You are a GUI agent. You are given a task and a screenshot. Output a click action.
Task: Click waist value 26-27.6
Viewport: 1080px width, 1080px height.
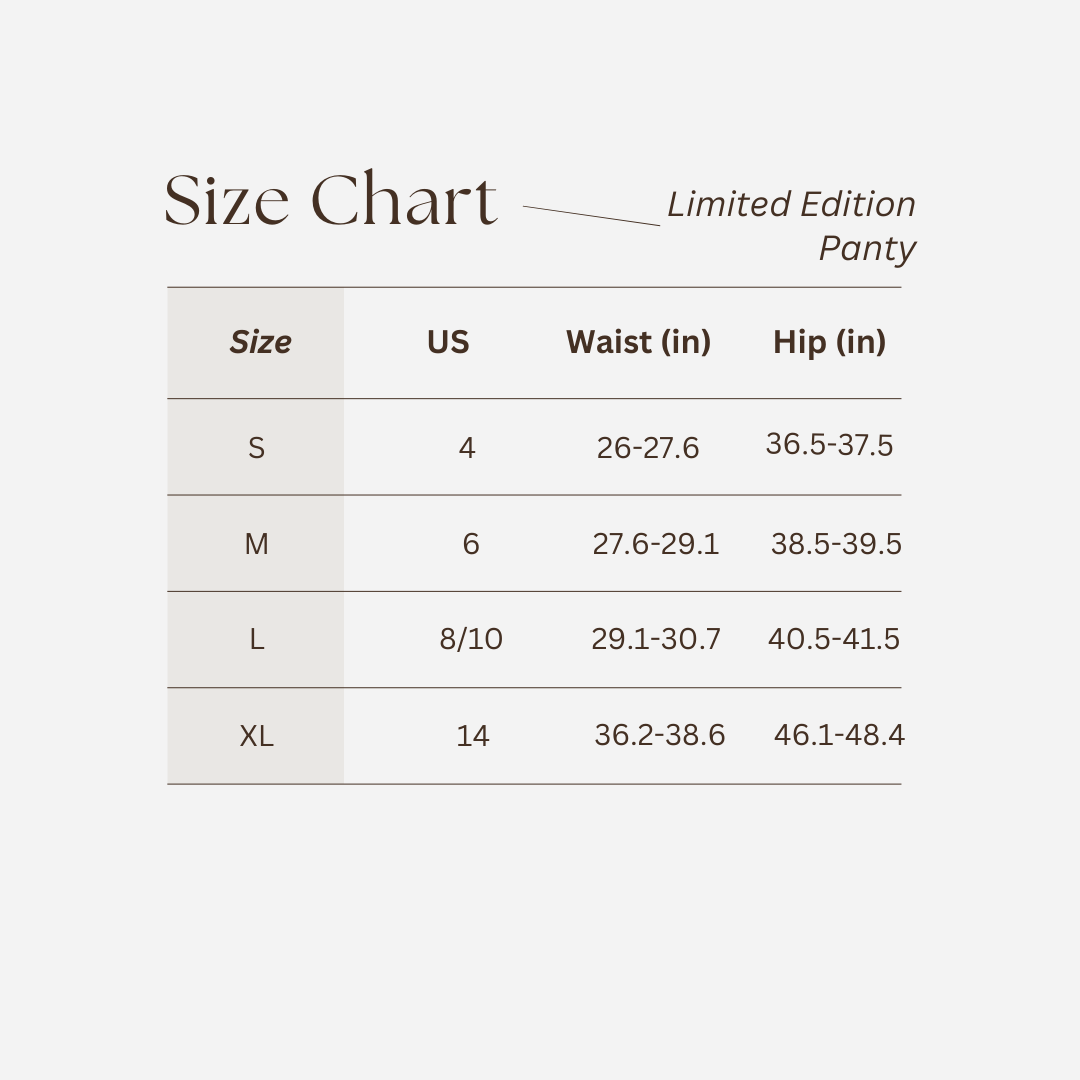(648, 448)
